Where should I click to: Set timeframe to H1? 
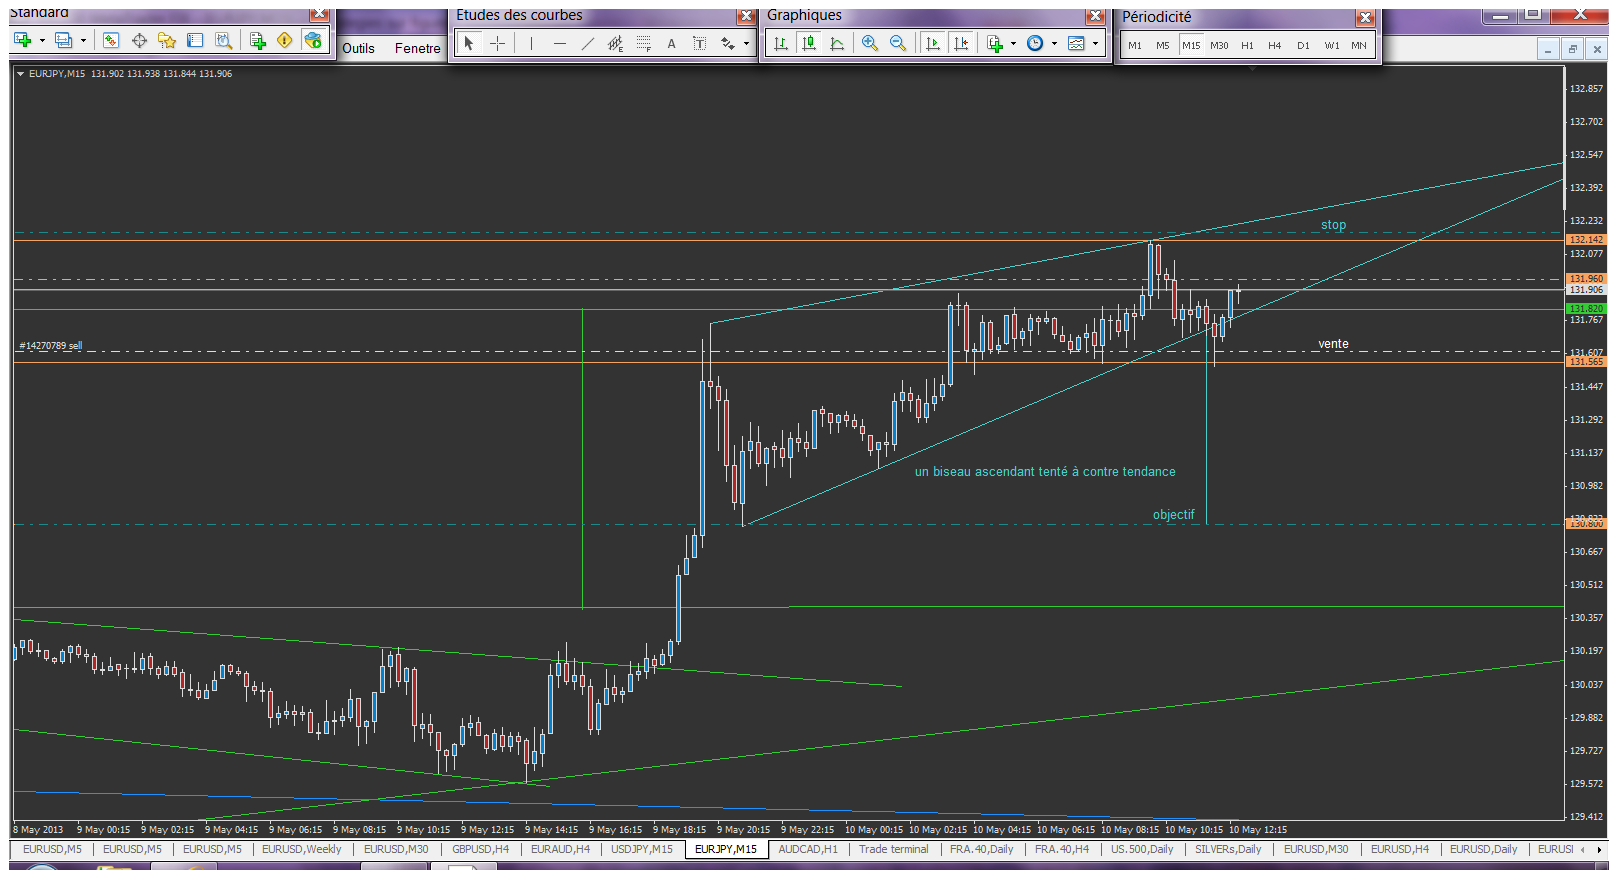click(1247, 45)
